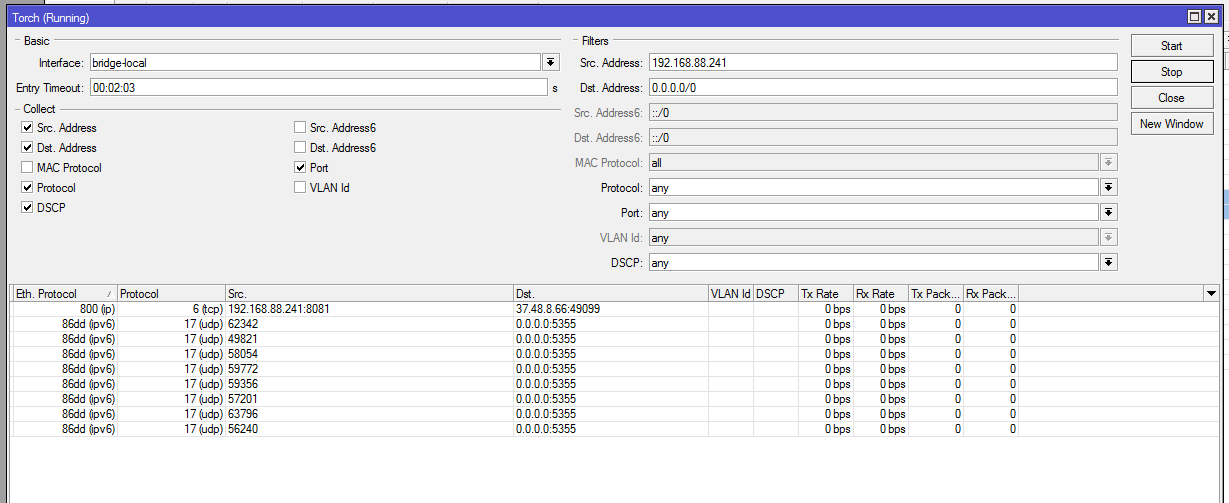Open the table column selector dropdown arrow

[1211, 293]
